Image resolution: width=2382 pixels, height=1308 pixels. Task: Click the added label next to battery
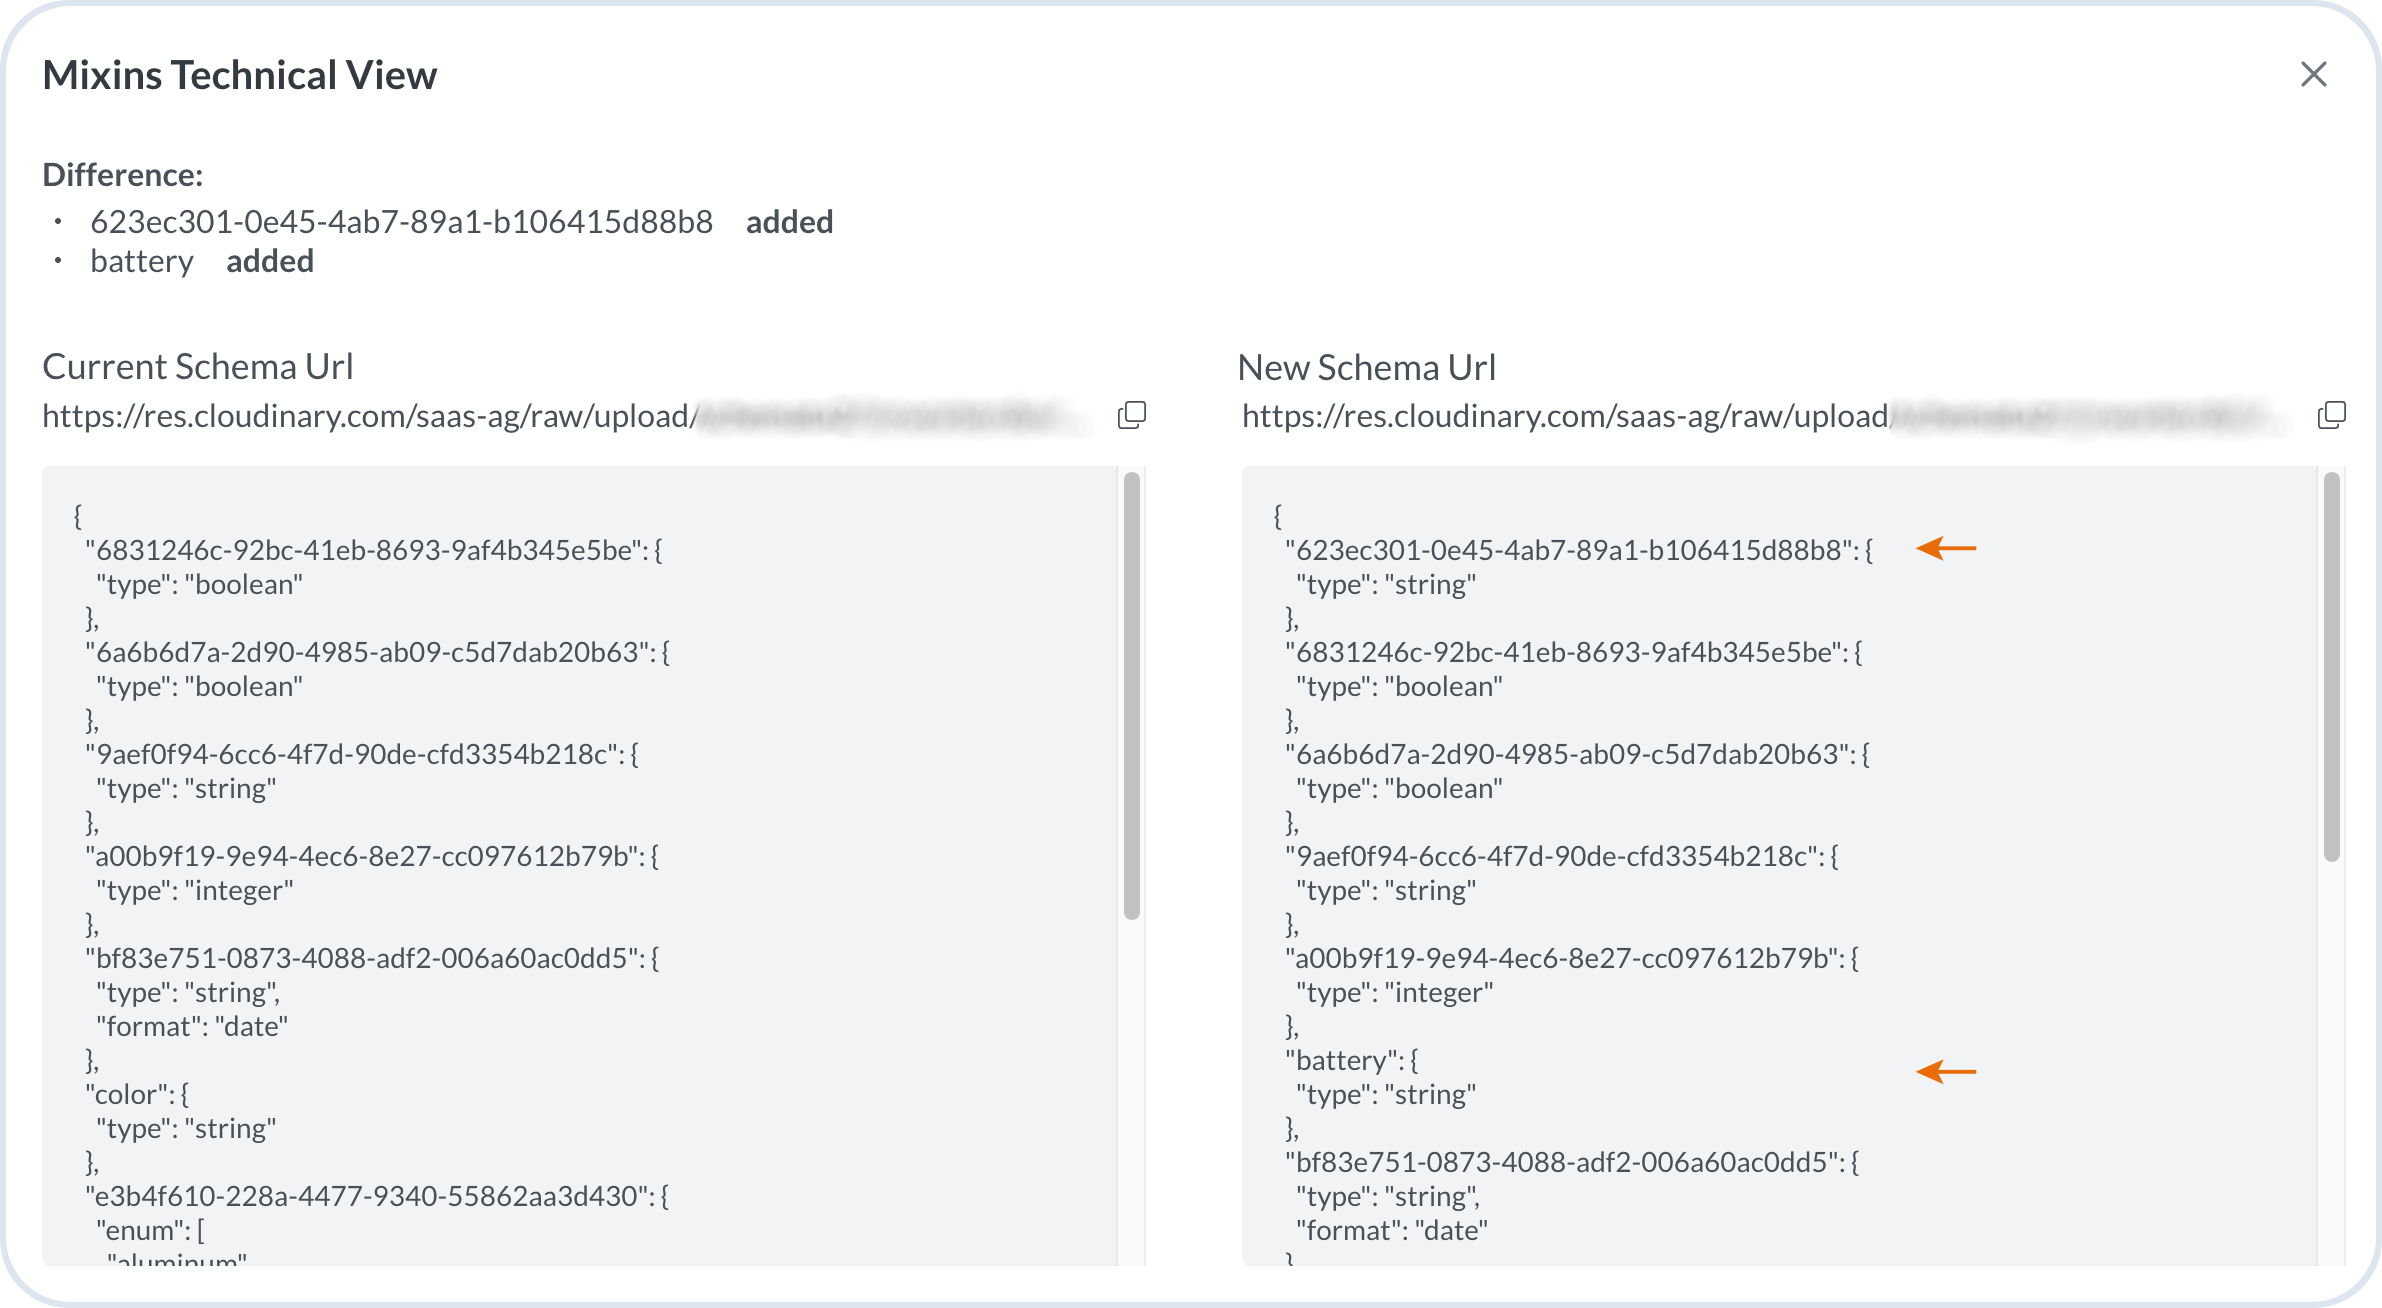click(270, 260)
